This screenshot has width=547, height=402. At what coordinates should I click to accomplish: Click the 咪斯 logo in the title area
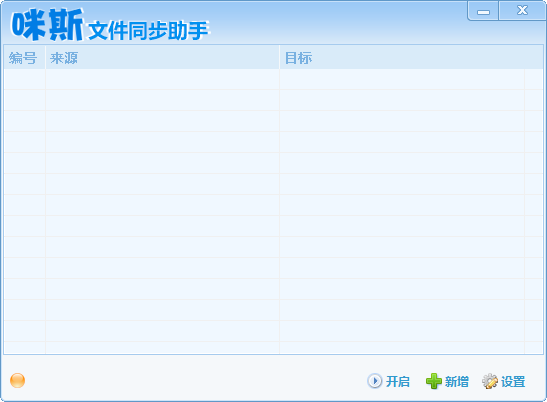pyautogui.click(x=47, y=24)
